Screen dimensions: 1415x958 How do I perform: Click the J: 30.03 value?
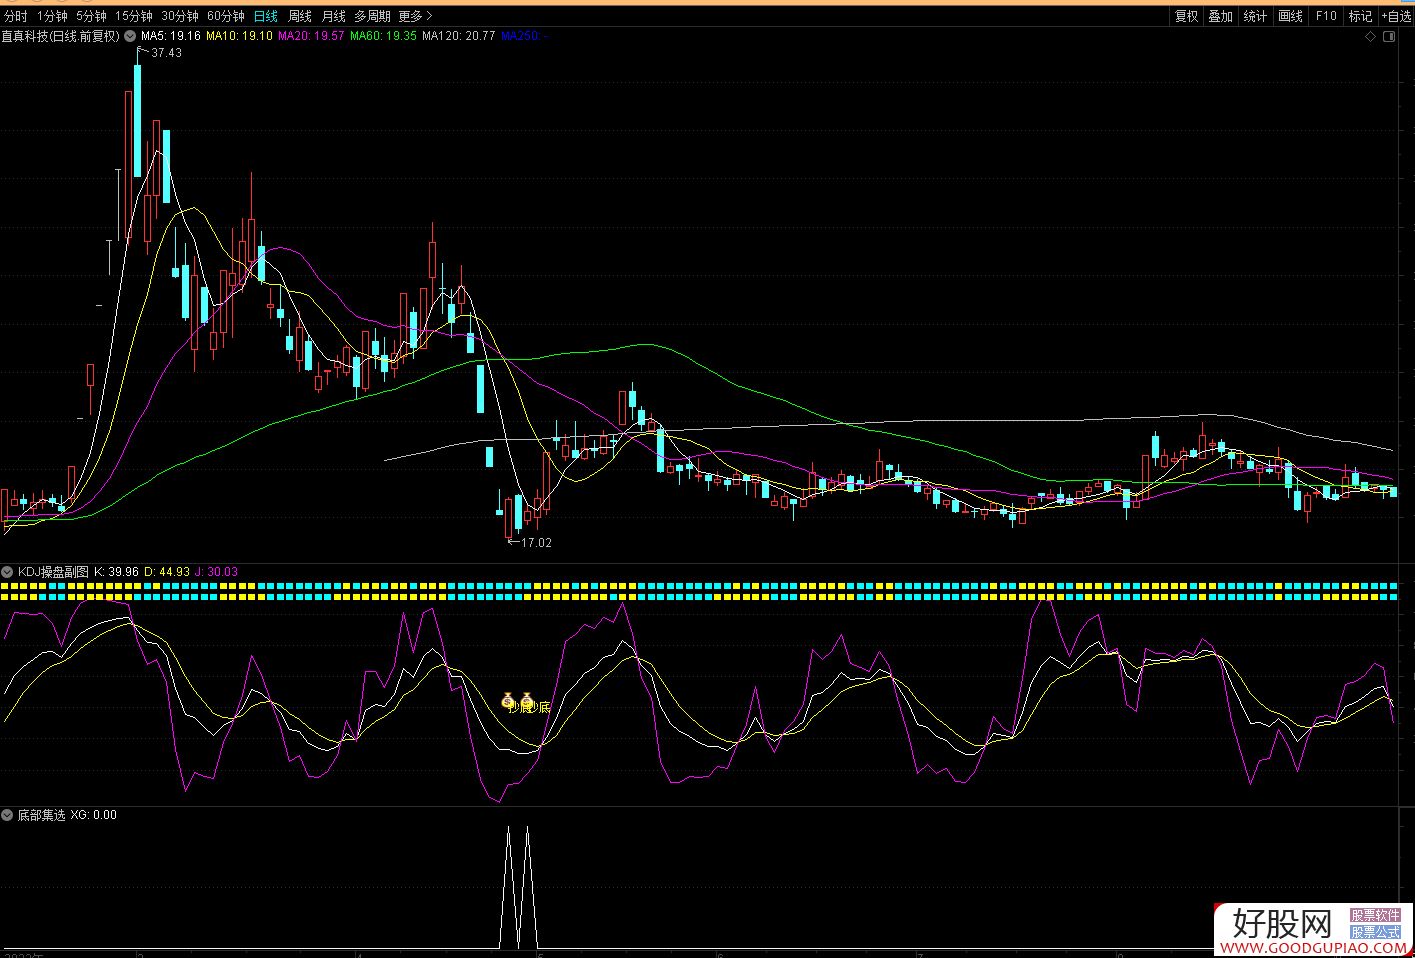[216, 572]
